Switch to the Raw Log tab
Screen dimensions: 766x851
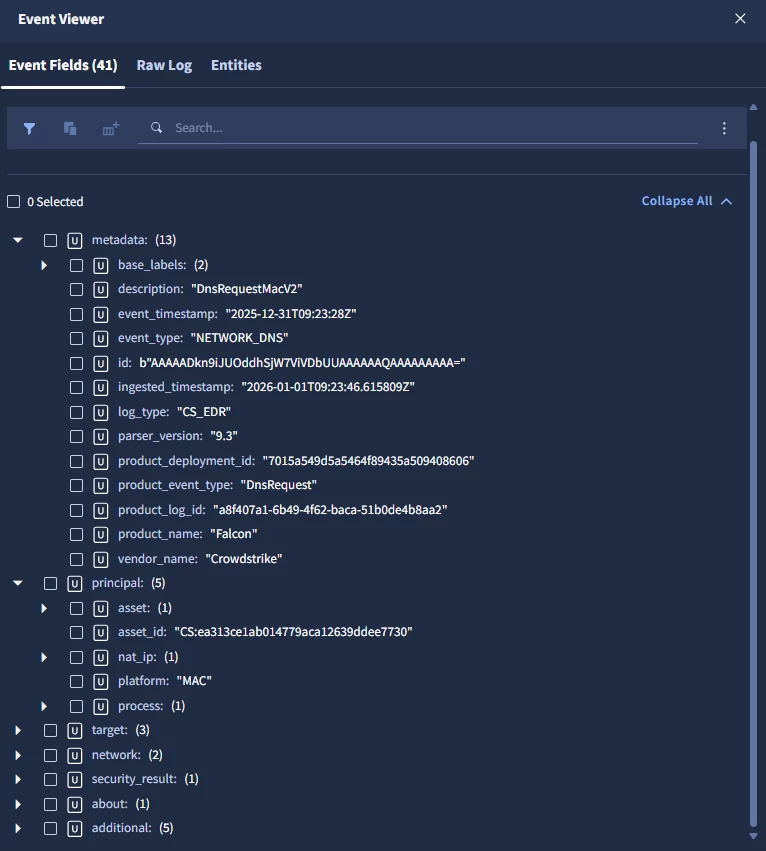pyautogui.click(x=164, y=65)
